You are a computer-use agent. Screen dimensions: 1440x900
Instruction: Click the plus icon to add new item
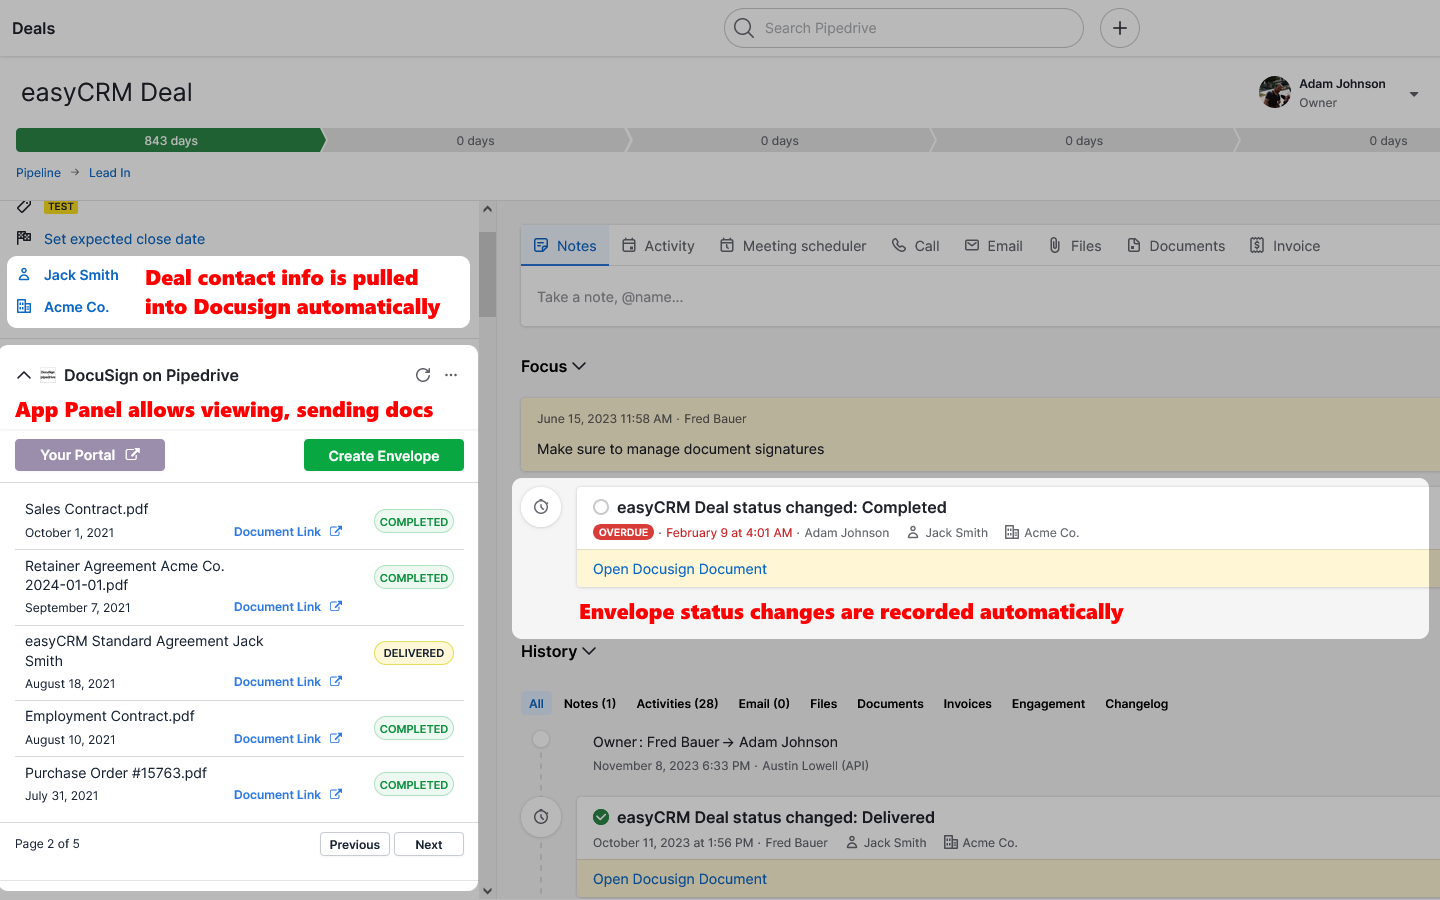pyautogui.click(x=1119, y=28)
